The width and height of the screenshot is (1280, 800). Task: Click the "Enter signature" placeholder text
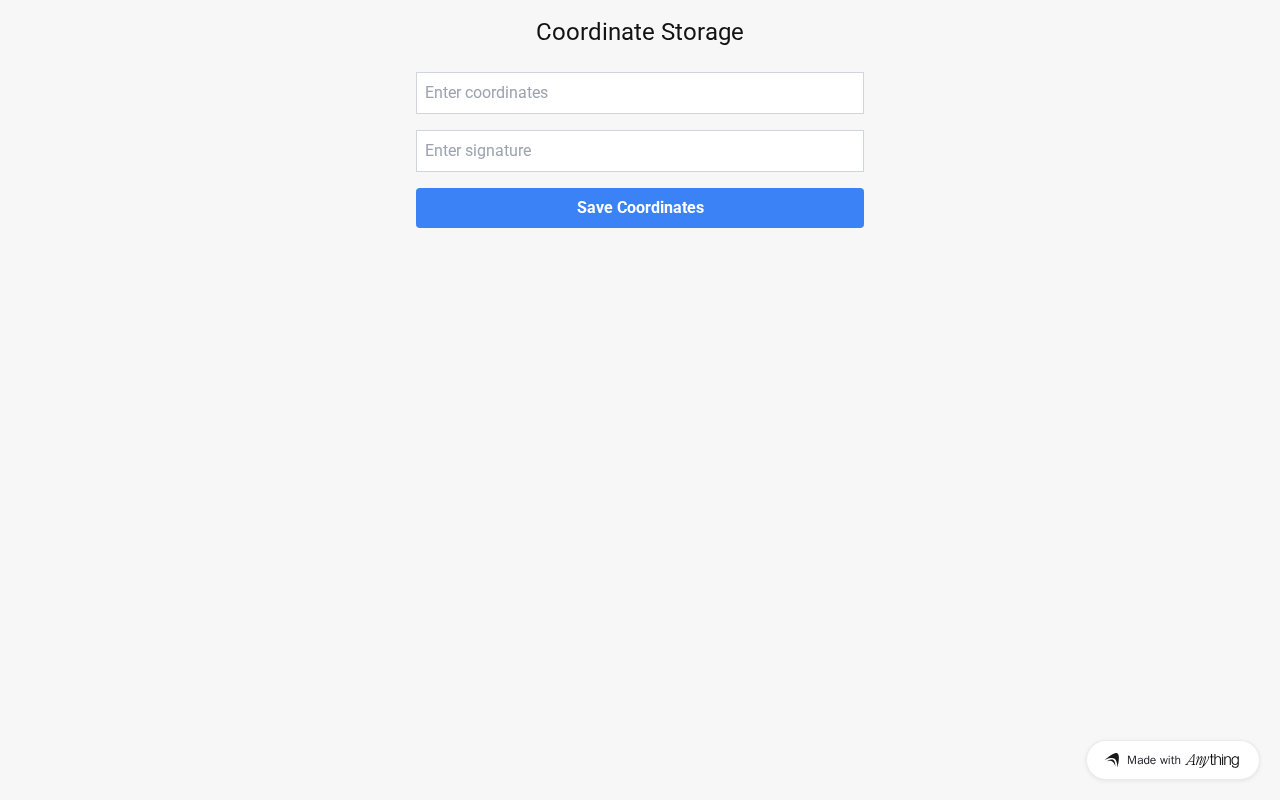pos(478,151)
